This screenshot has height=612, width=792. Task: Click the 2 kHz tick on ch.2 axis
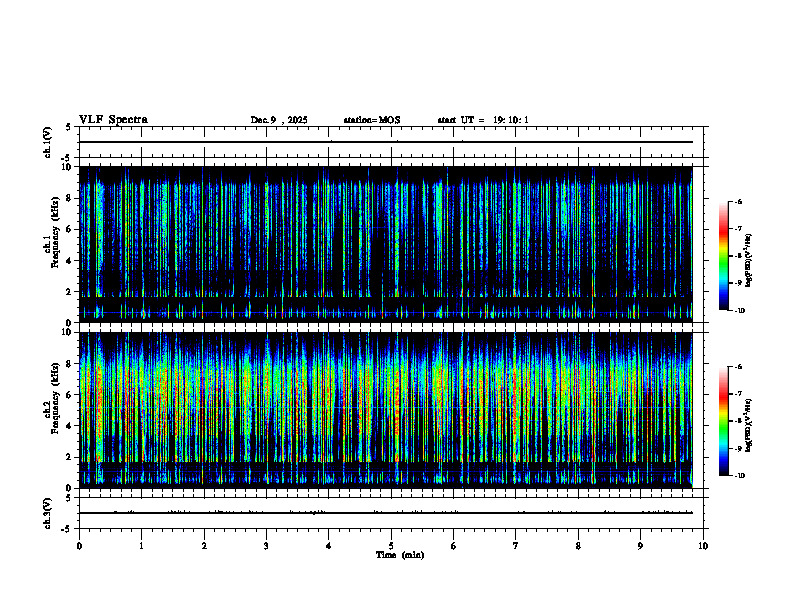click(70, 457)
